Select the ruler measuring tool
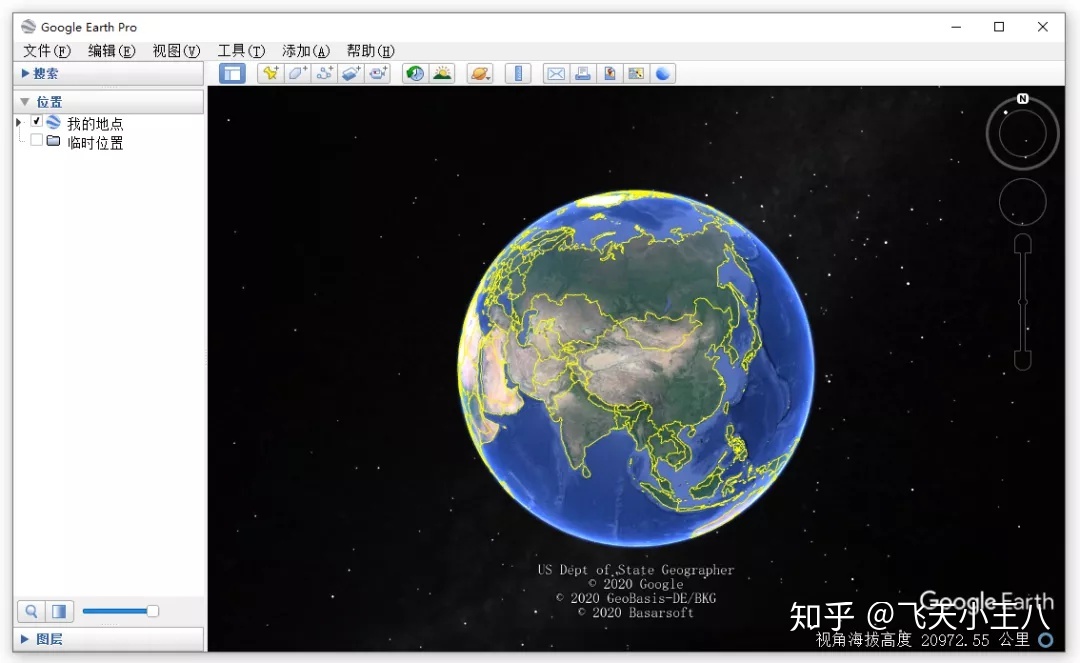This screenshot has height=663, width=1080. 518,73
